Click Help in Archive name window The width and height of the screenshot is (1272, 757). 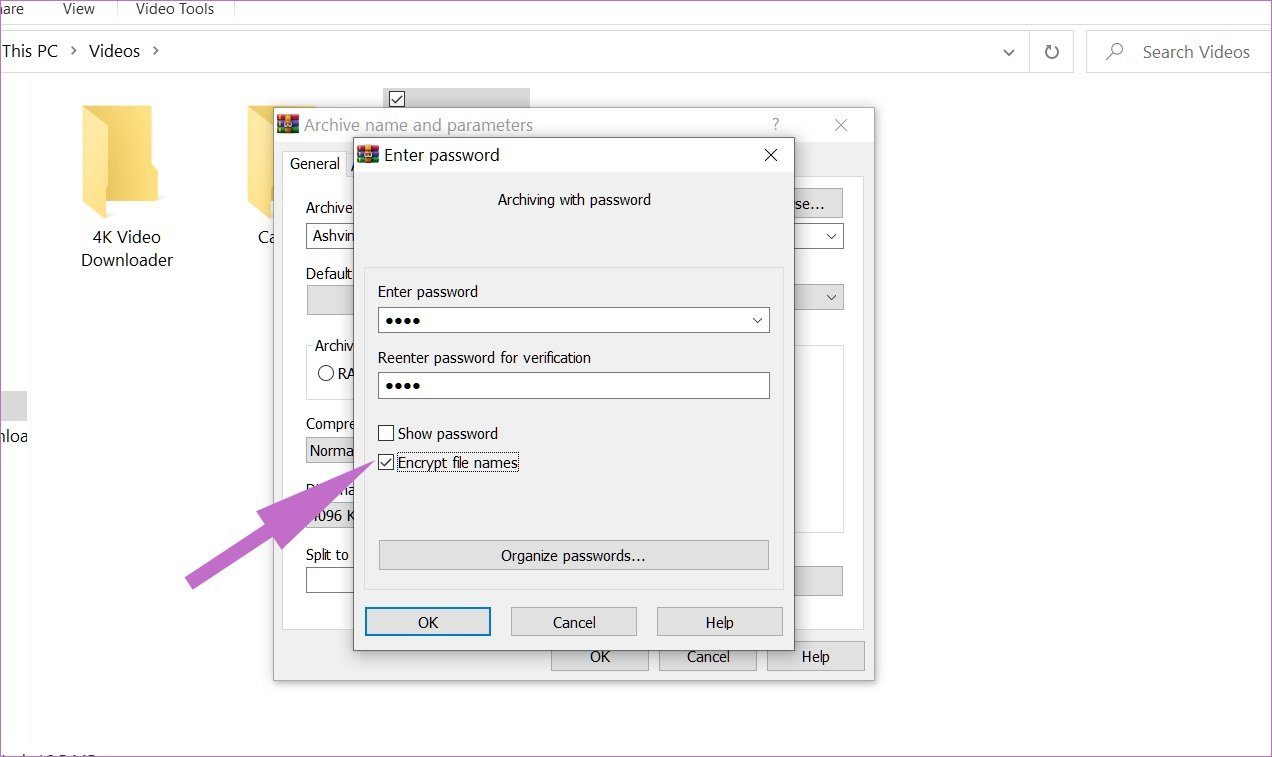(815, 657)
